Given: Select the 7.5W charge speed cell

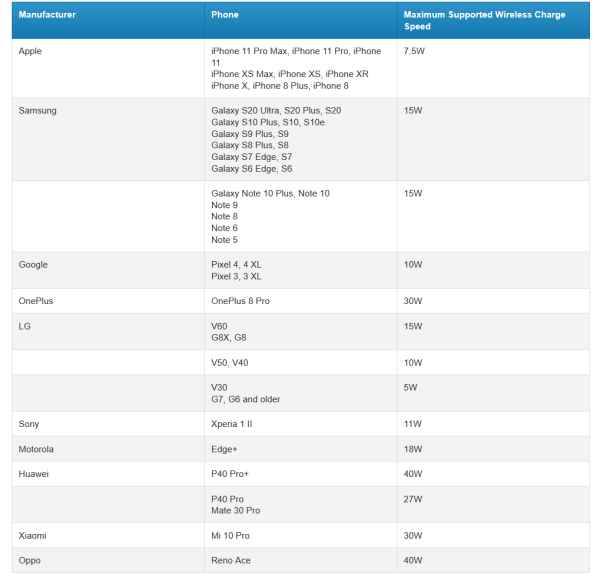Looking at the screenshot, I should (493, 68).
